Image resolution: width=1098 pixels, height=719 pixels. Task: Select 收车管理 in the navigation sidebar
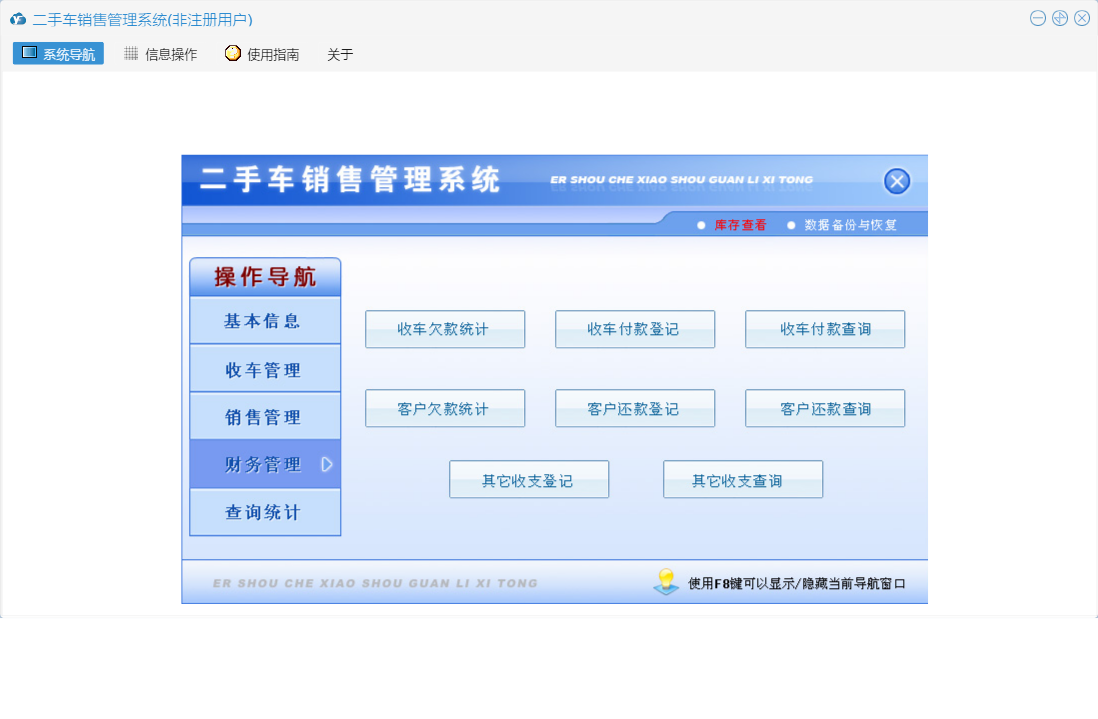tap(265, 369)
